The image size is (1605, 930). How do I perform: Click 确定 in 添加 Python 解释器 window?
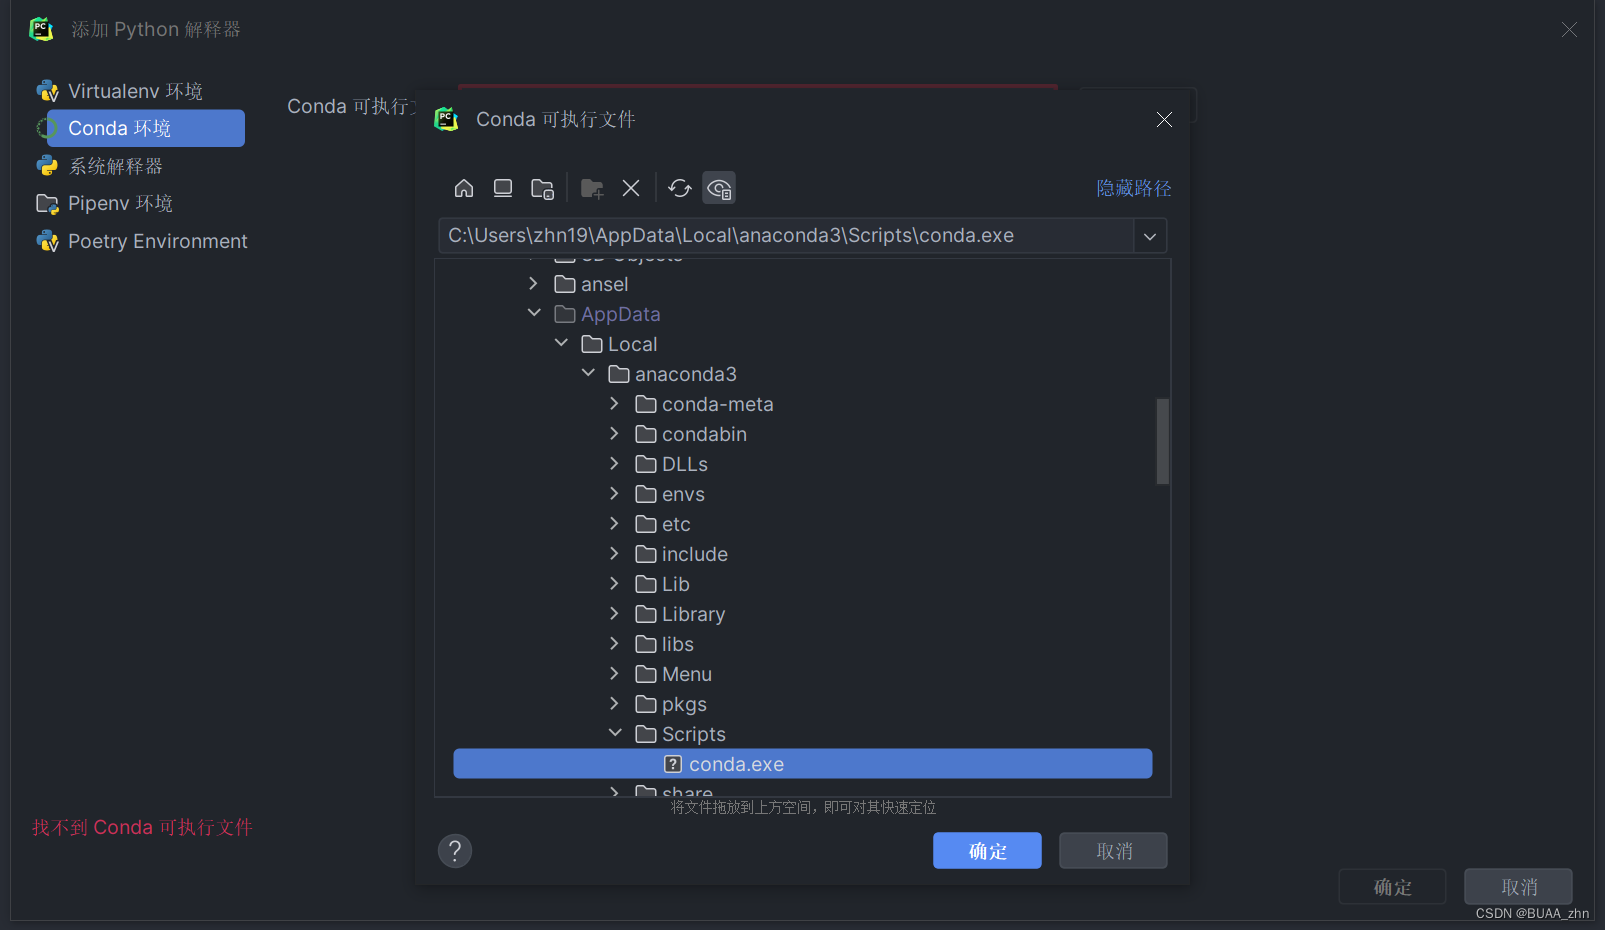point(1392,887)
